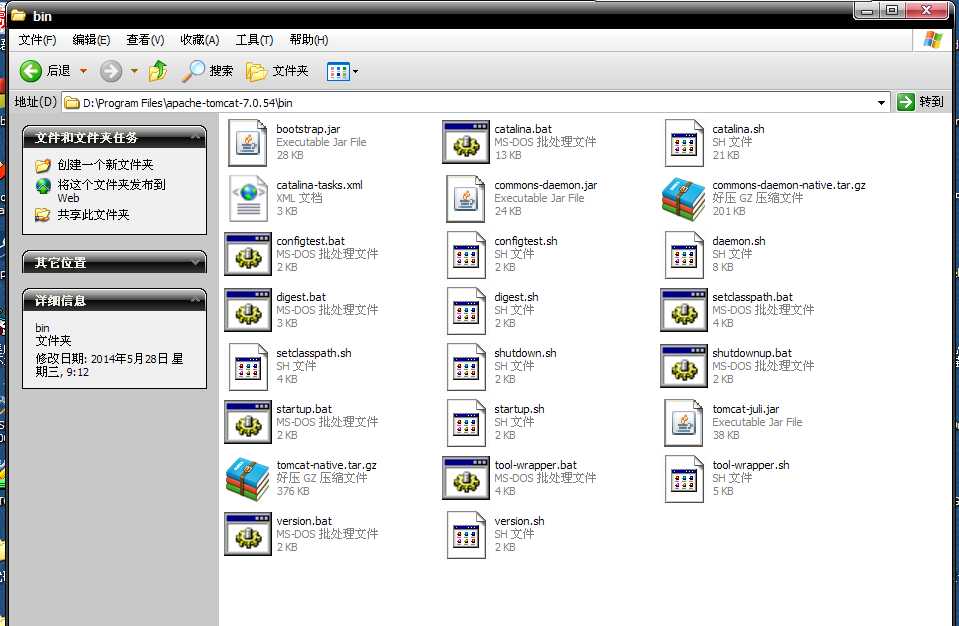Click the daemon.sh file name

point(739,241)
